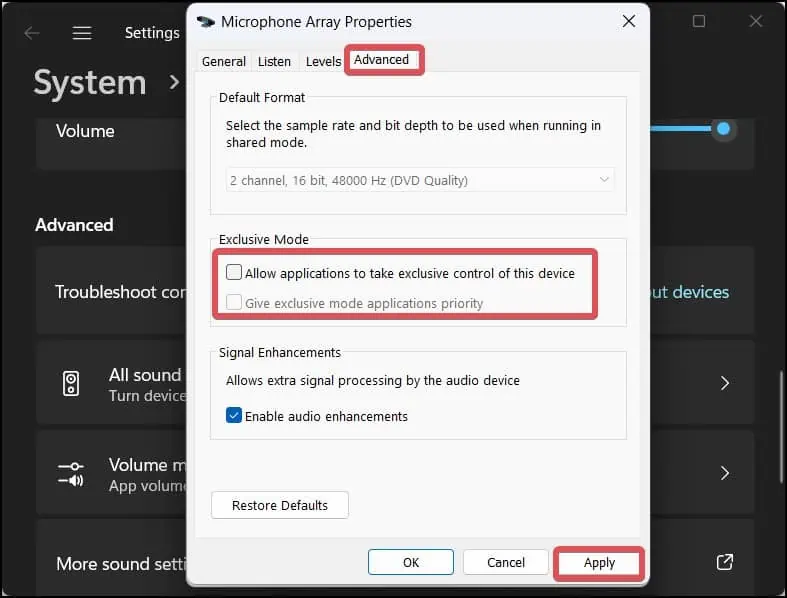Click the back arrow in Settings
The width and height of the screenshot is (787, 598).
click(32, 33)
